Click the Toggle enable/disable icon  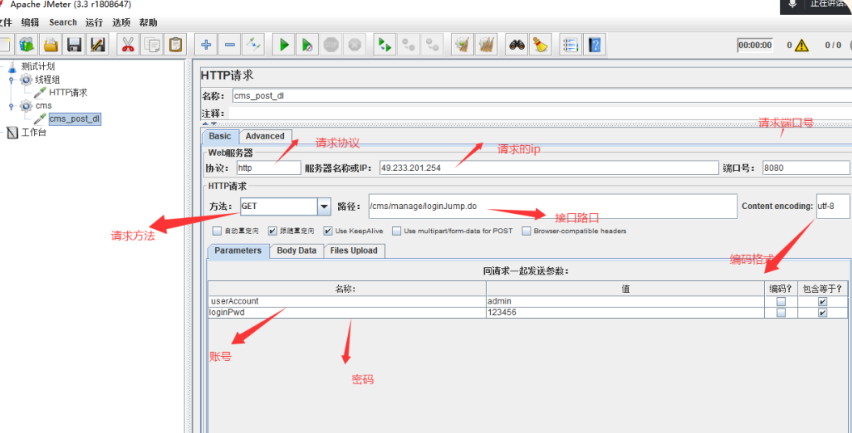(x=253, y=45)
